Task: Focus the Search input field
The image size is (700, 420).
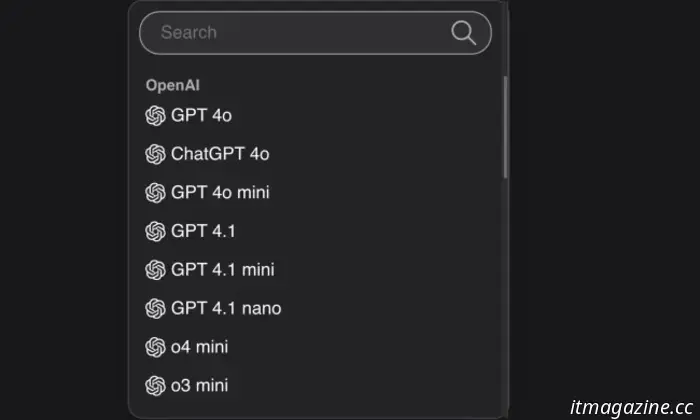Action: pyautogui.click(x=315, y=33)
